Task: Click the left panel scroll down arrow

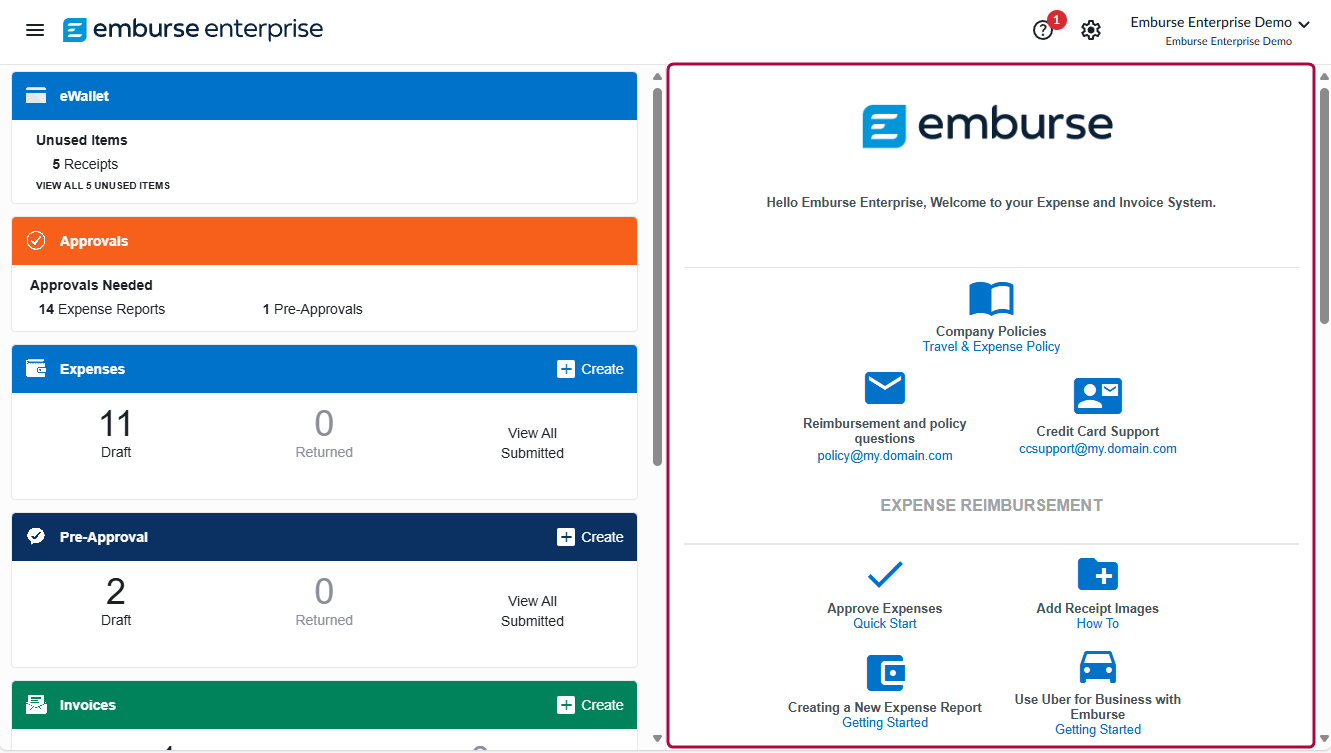Action: pos(657,739)
